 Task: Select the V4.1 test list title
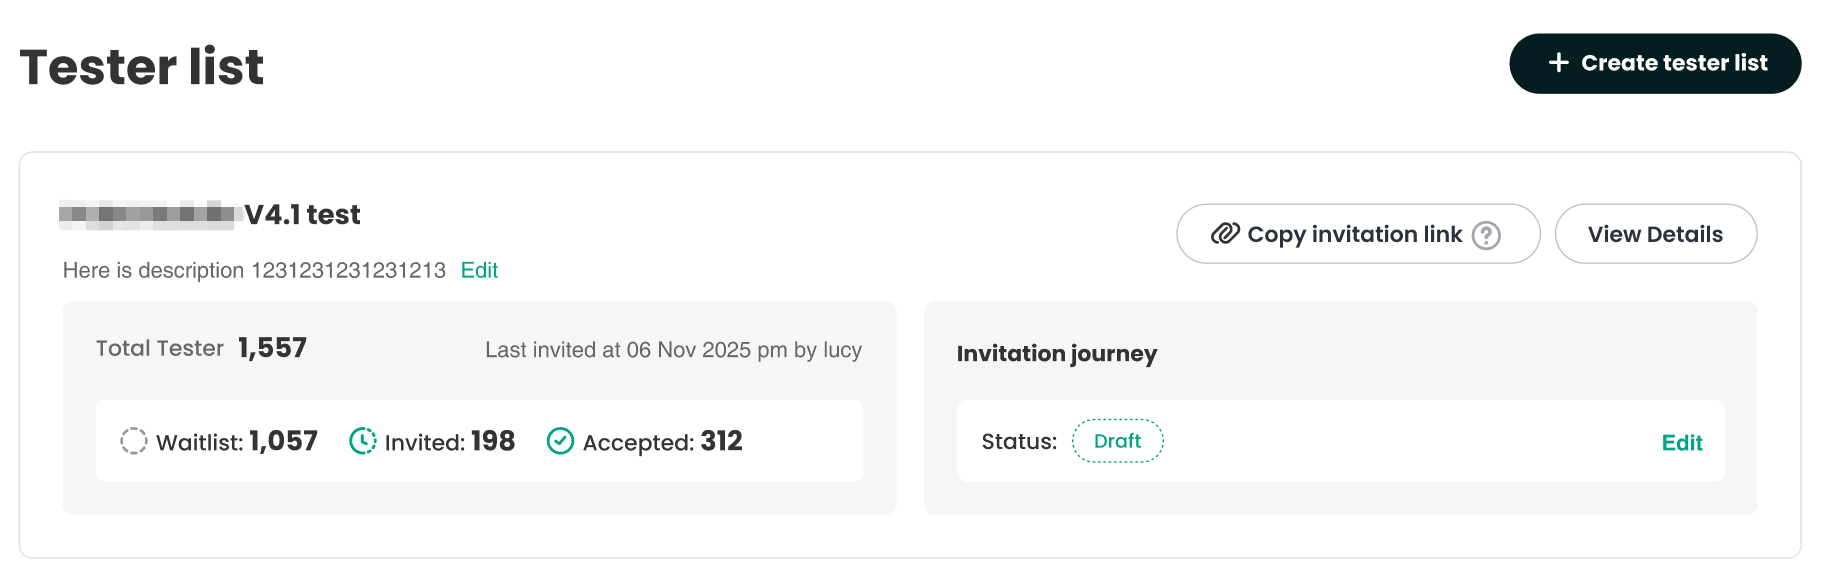click(302, 215)
